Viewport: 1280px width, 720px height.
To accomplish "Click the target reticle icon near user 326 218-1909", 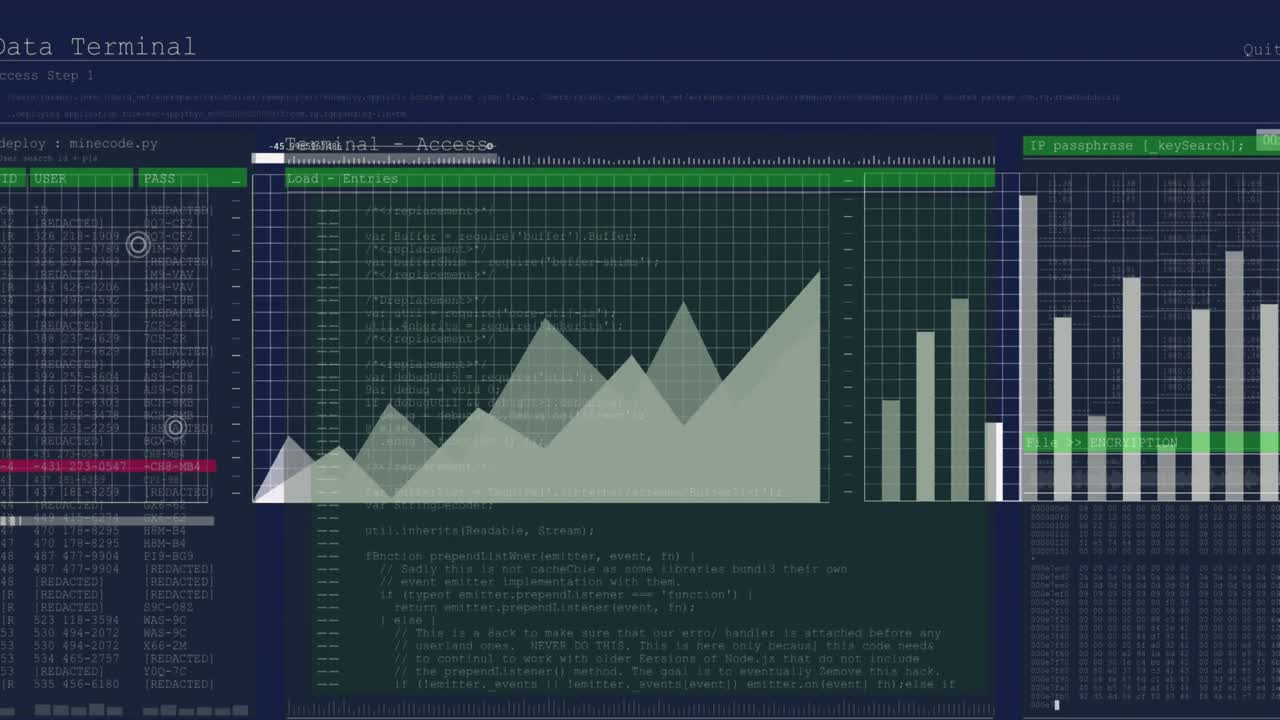I will [x=138, y=245].
